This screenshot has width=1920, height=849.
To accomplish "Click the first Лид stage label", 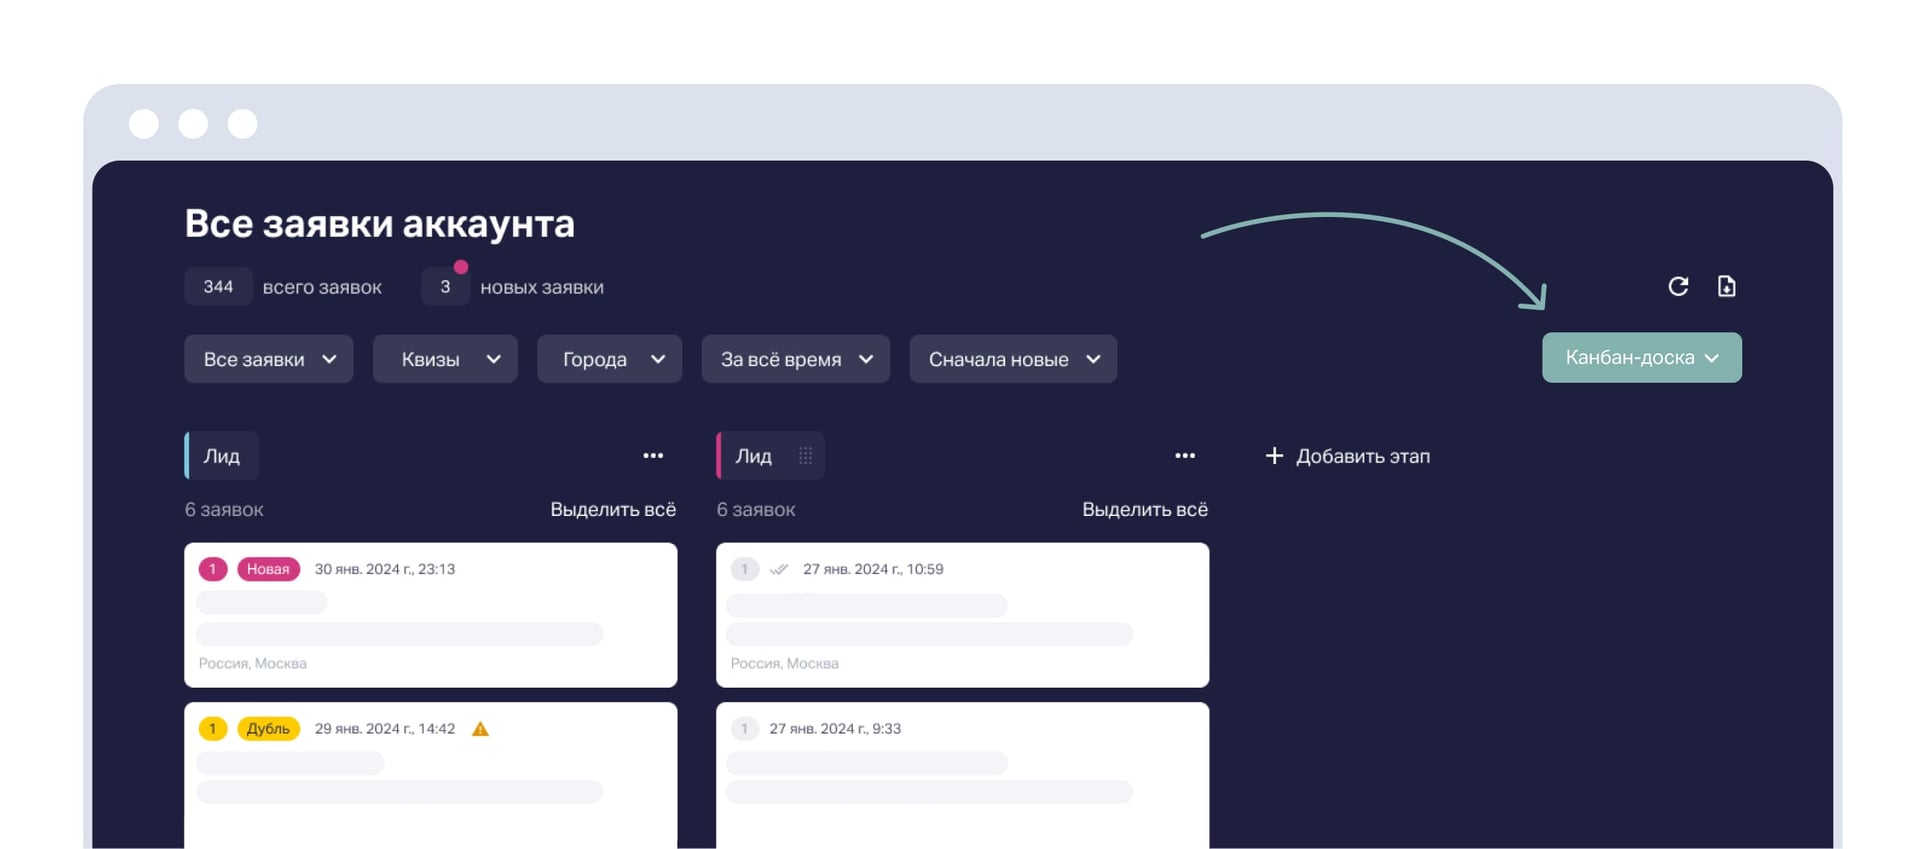I will point(222,456).
